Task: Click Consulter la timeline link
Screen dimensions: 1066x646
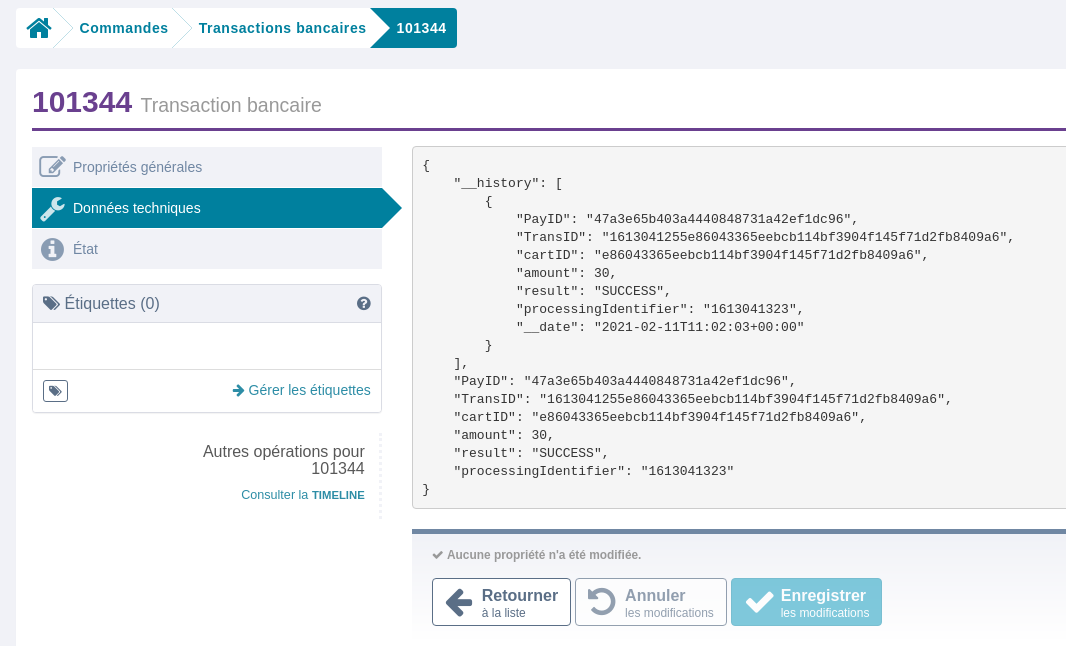Action: tap(302, 495)
